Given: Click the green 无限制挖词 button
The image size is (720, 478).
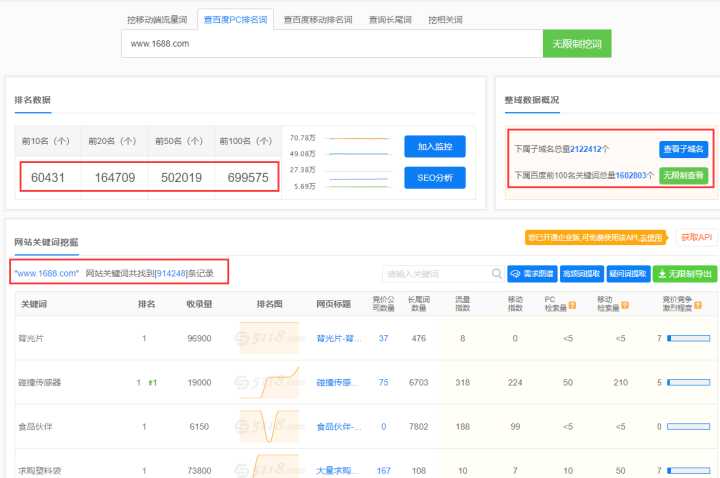Looking at the screenshot, I should [x=577, y=44].
